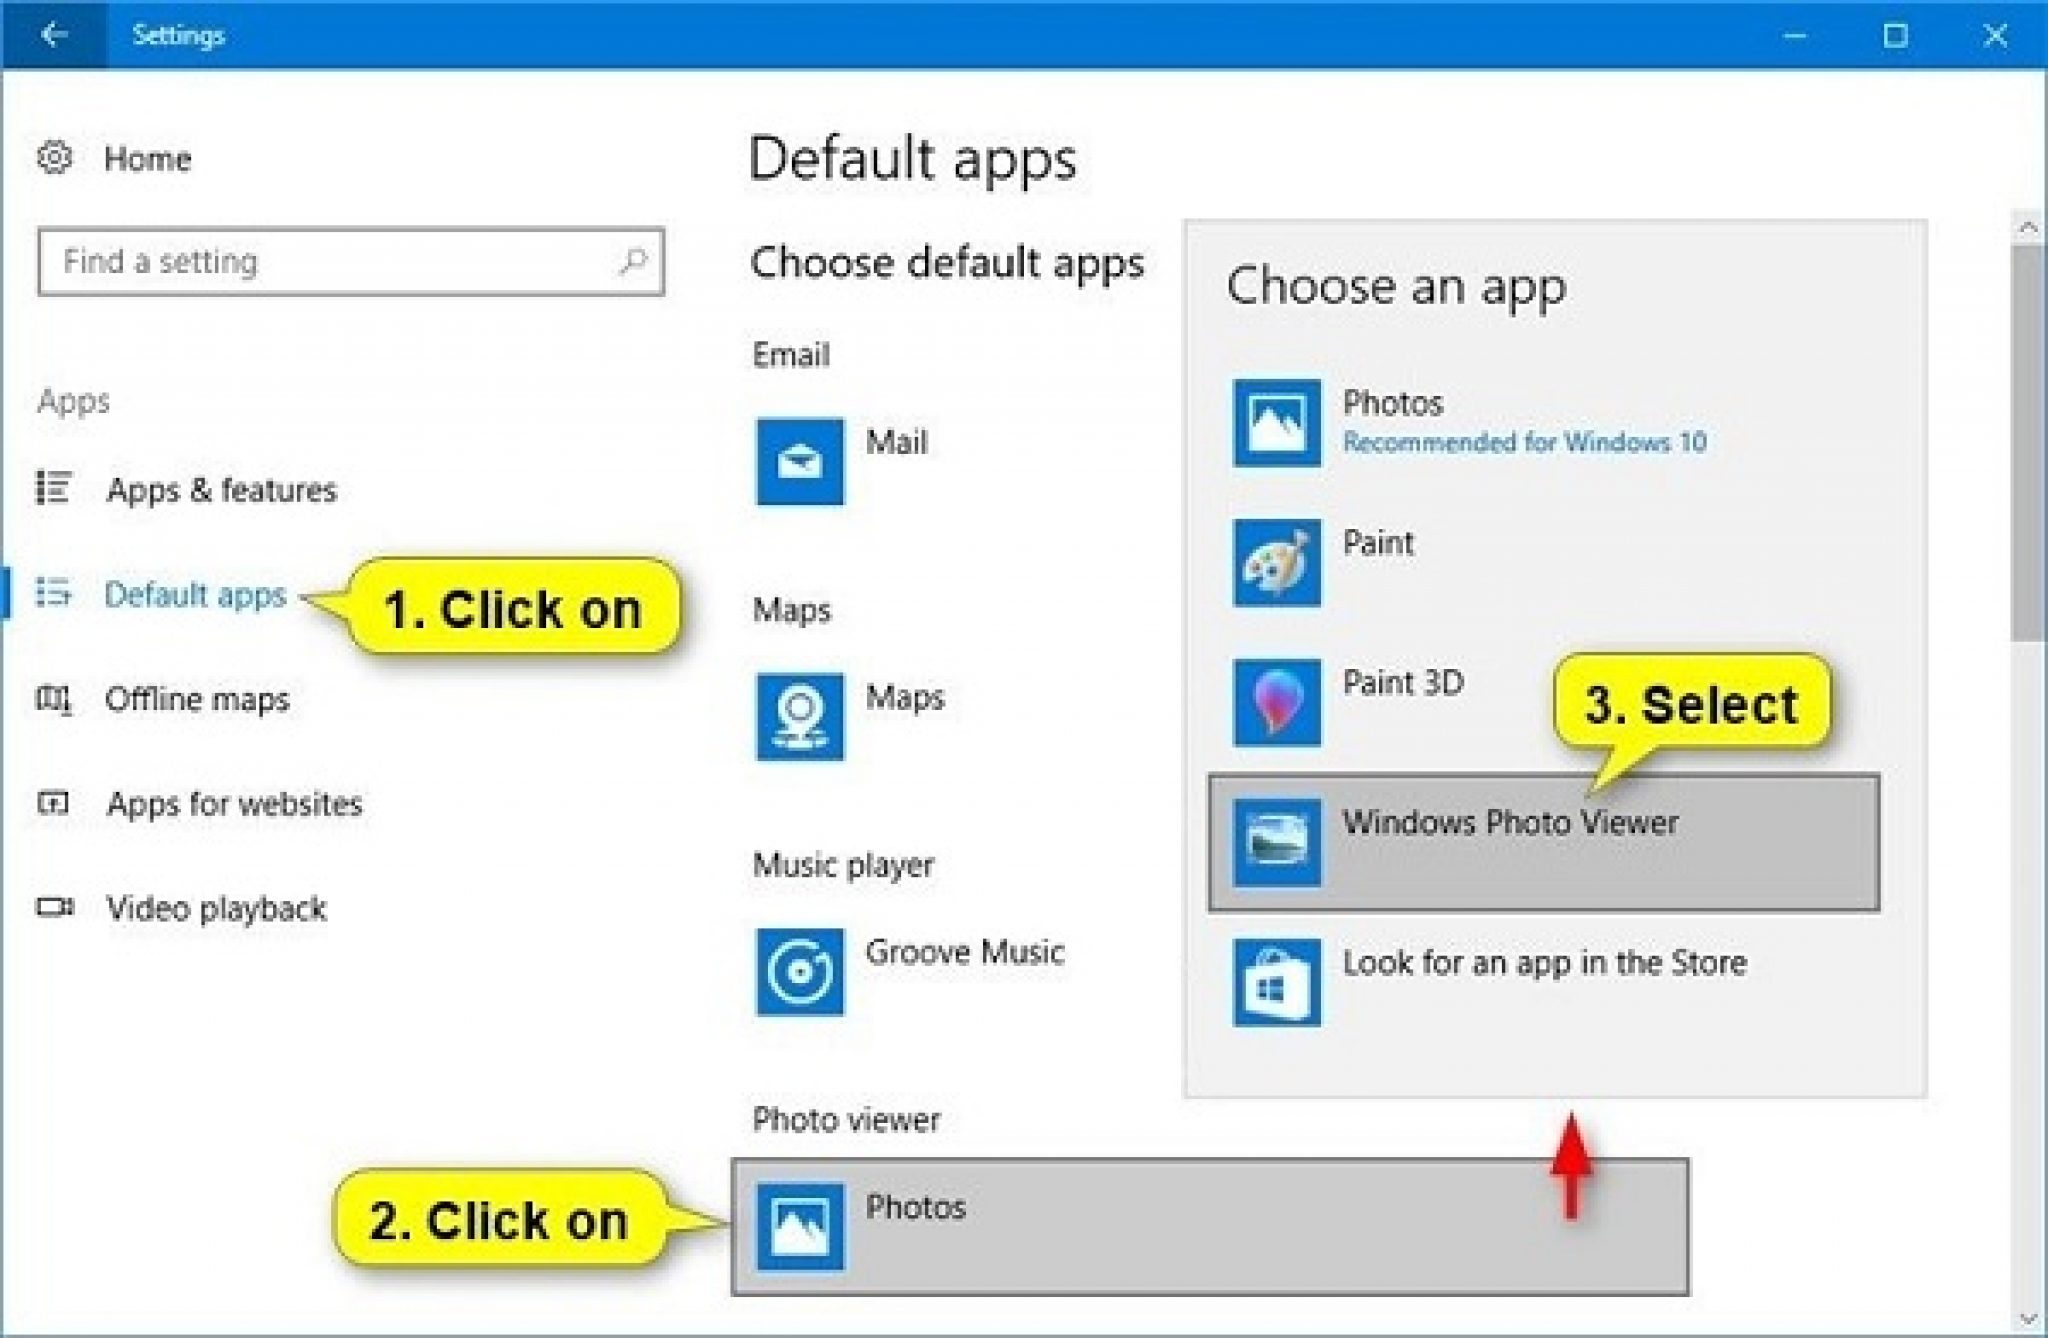Click the Photos icon in Choose an app

coord(1277,423)
